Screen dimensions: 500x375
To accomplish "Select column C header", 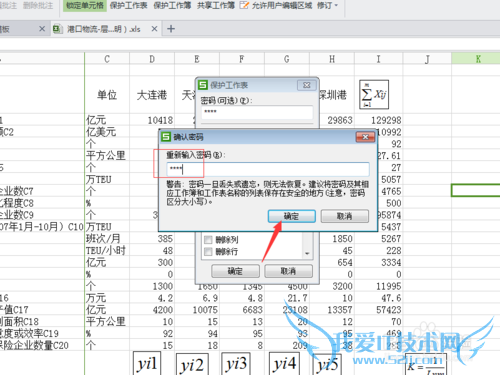I will (107, 59).
